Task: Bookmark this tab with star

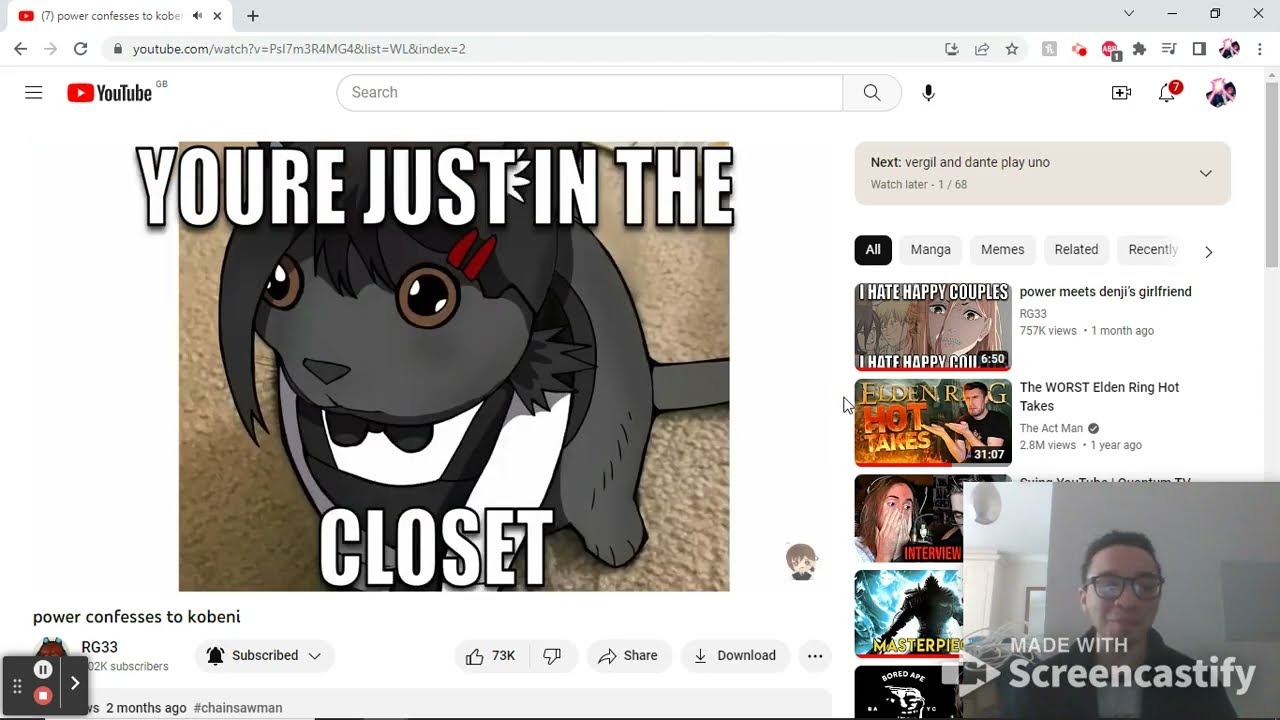Action: 1012,49
